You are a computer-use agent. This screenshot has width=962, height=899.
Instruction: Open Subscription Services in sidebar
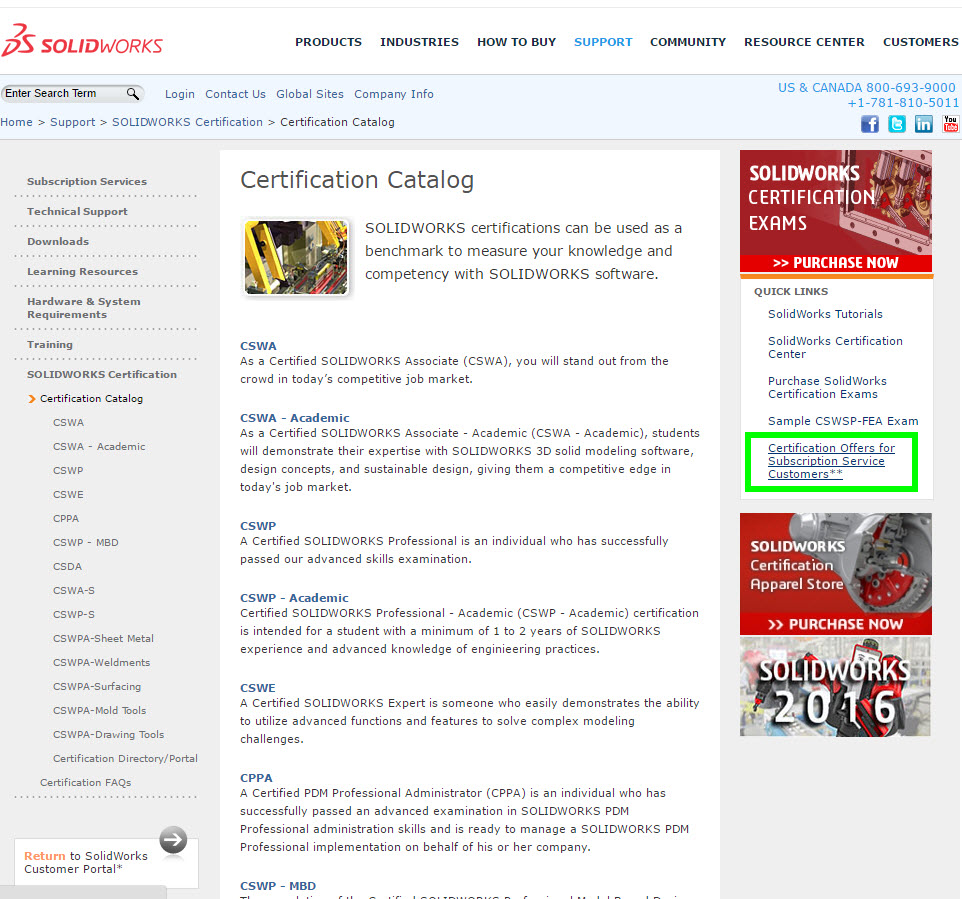tap(87, 182)
